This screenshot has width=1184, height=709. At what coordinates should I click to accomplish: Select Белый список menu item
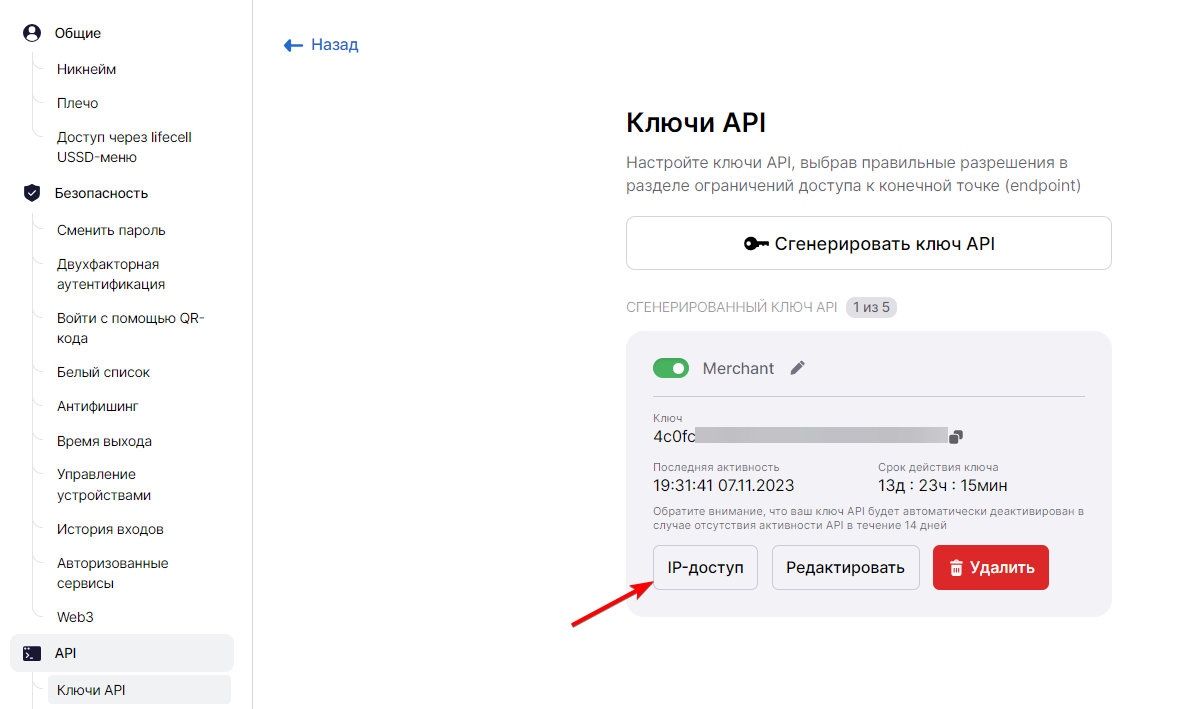click(x=103, y=372)
